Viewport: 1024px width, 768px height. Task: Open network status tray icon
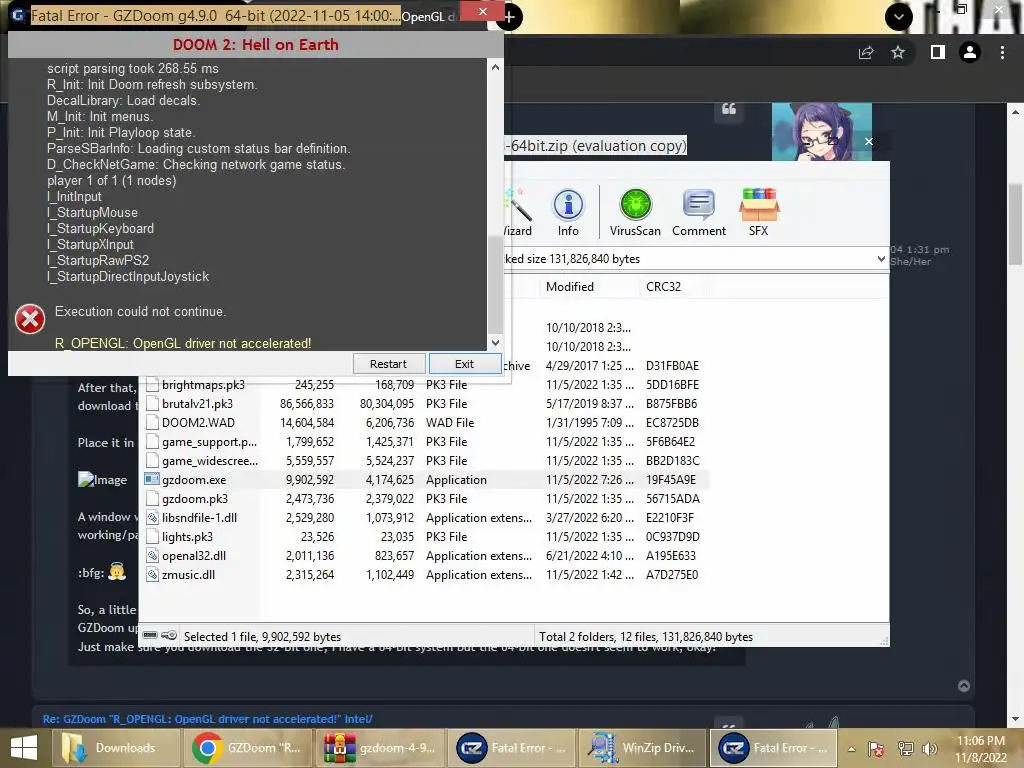pos(906,748)
